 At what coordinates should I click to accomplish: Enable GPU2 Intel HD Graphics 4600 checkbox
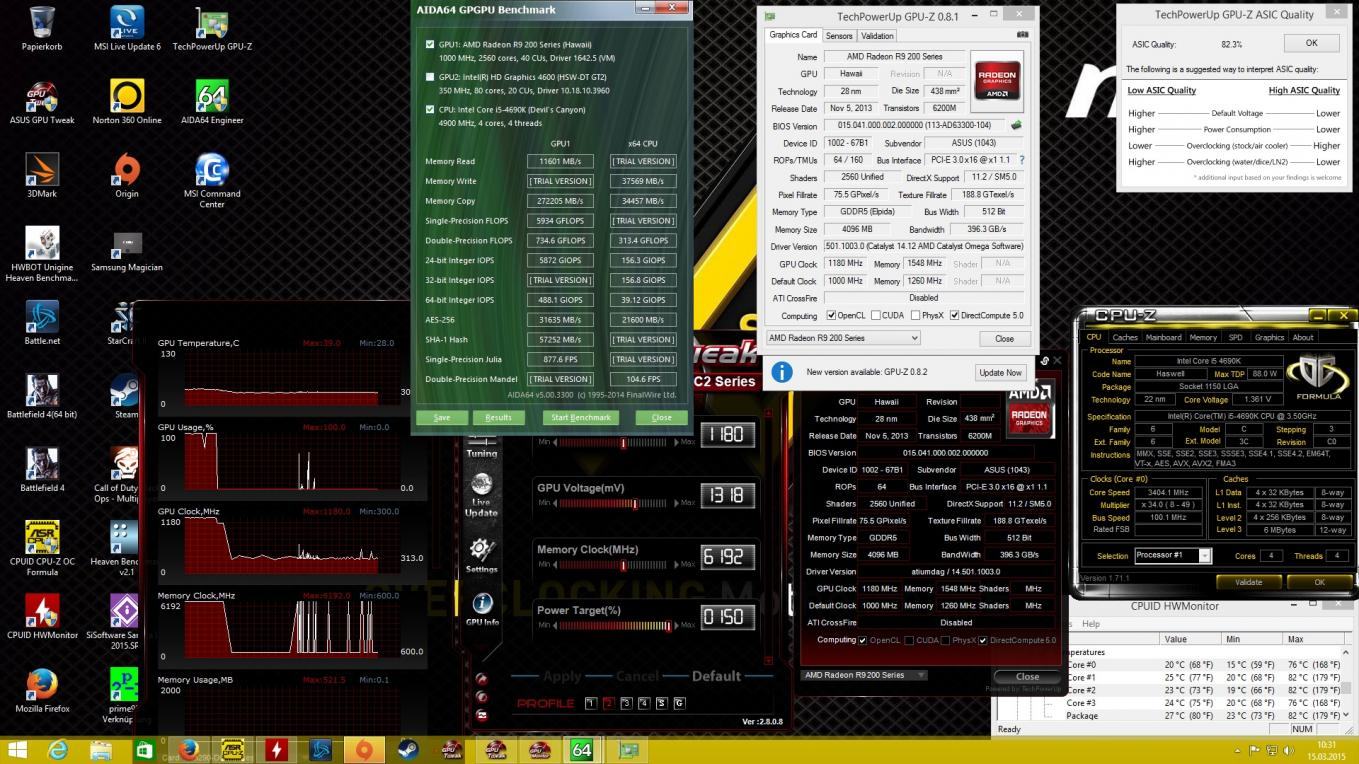430,77
